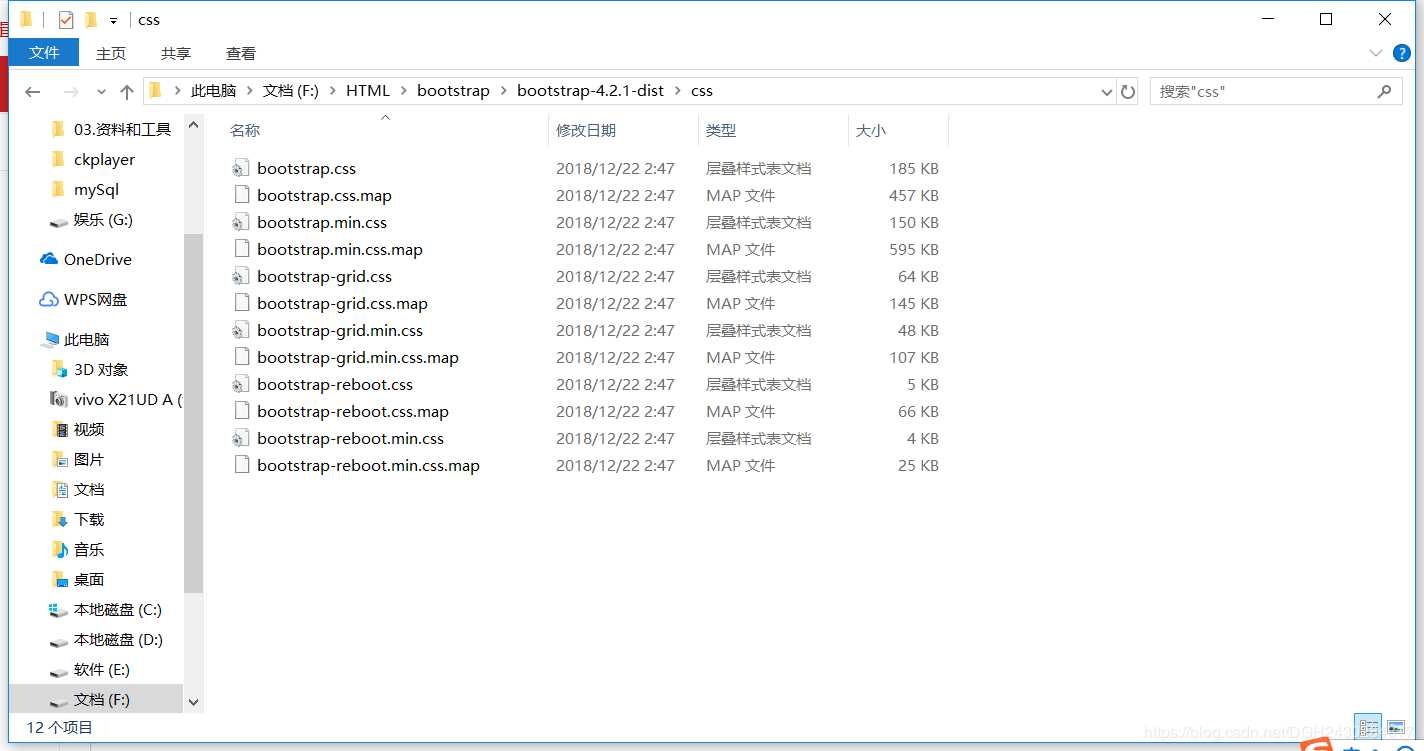This screenshot has height=751, width=1424.
Task: Open the 共享 ribbon tab
Action: click(176, 53)
